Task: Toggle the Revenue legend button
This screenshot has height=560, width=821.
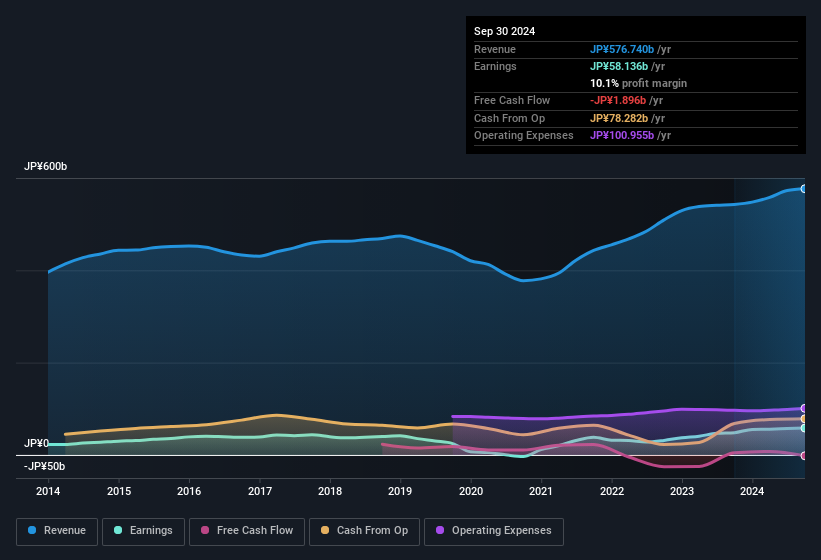Action: click(57, 530)
